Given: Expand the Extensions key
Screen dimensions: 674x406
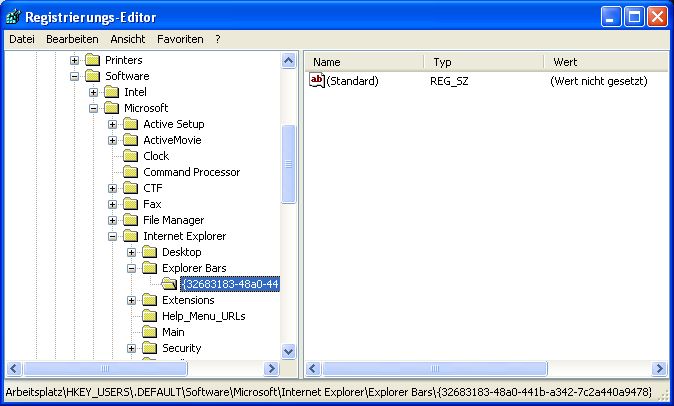Looking at the screenshot, I should 131,300.
